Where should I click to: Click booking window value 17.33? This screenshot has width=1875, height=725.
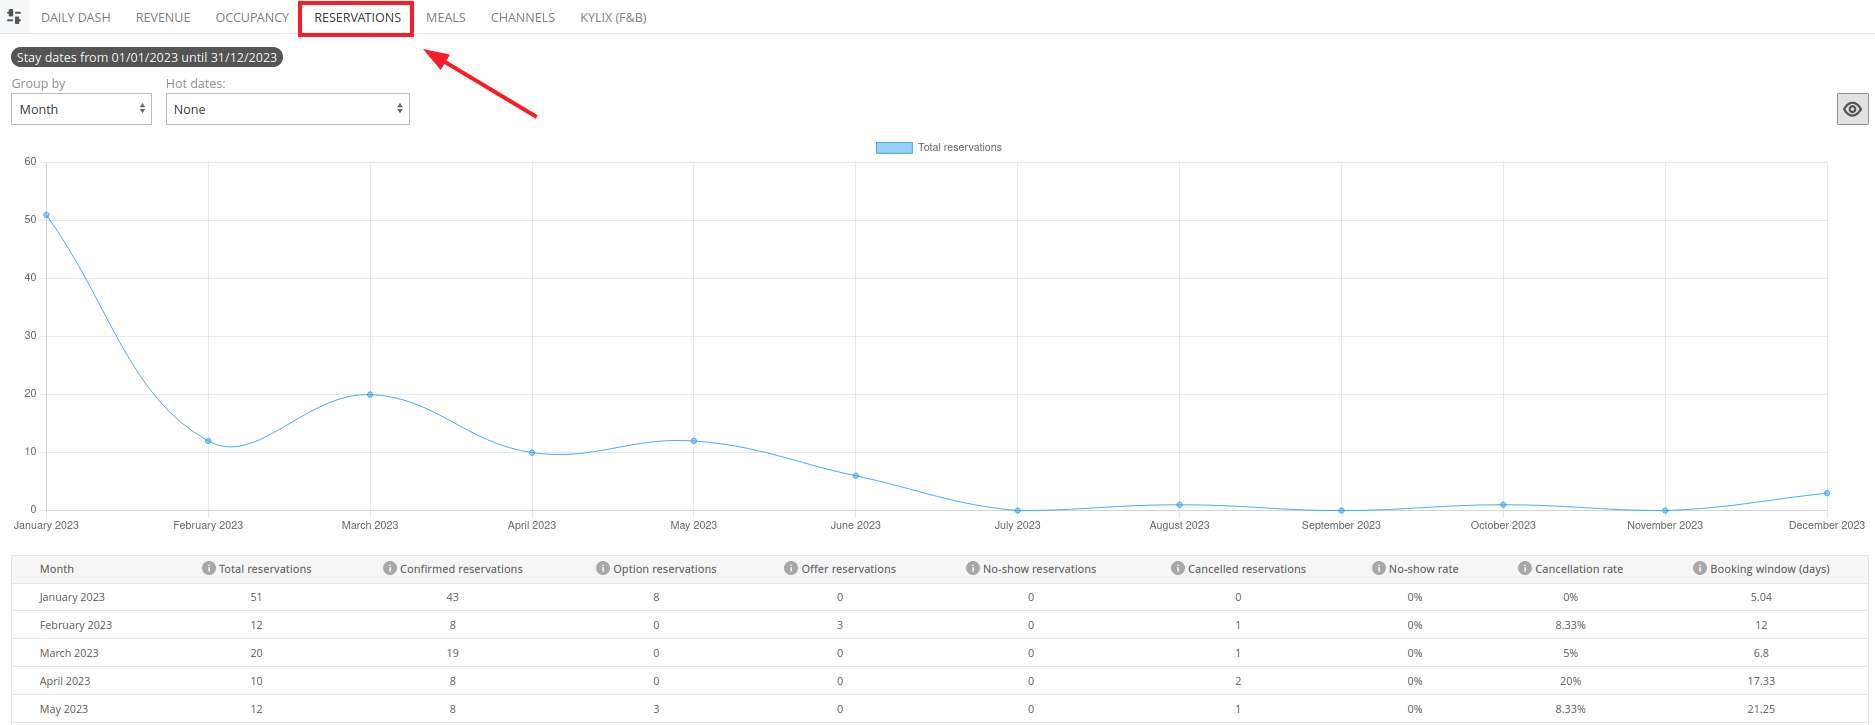click(x=1761, y=681)
